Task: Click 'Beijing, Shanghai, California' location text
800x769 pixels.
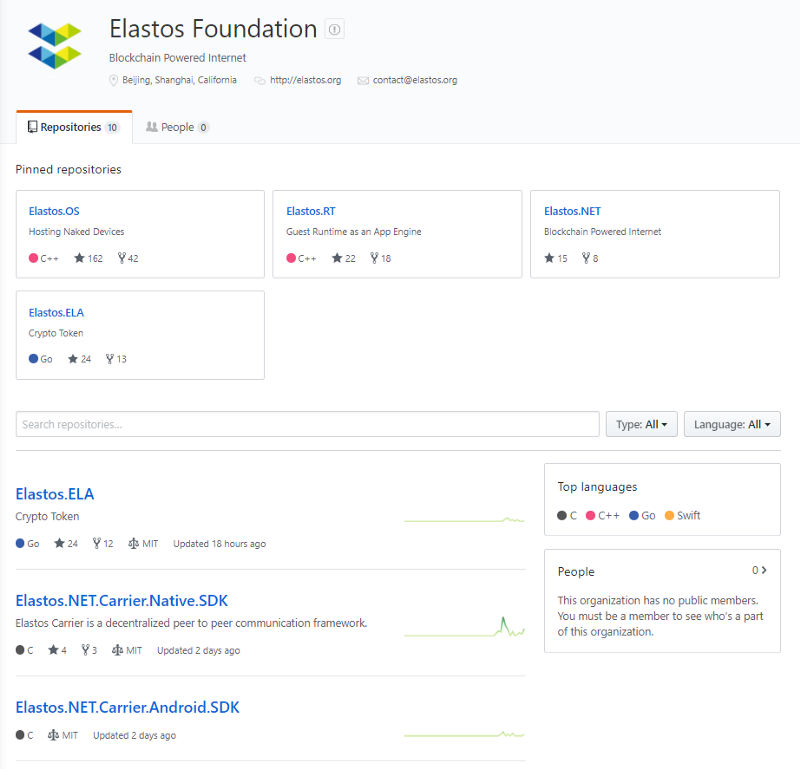Action: (x=179, y=80)
